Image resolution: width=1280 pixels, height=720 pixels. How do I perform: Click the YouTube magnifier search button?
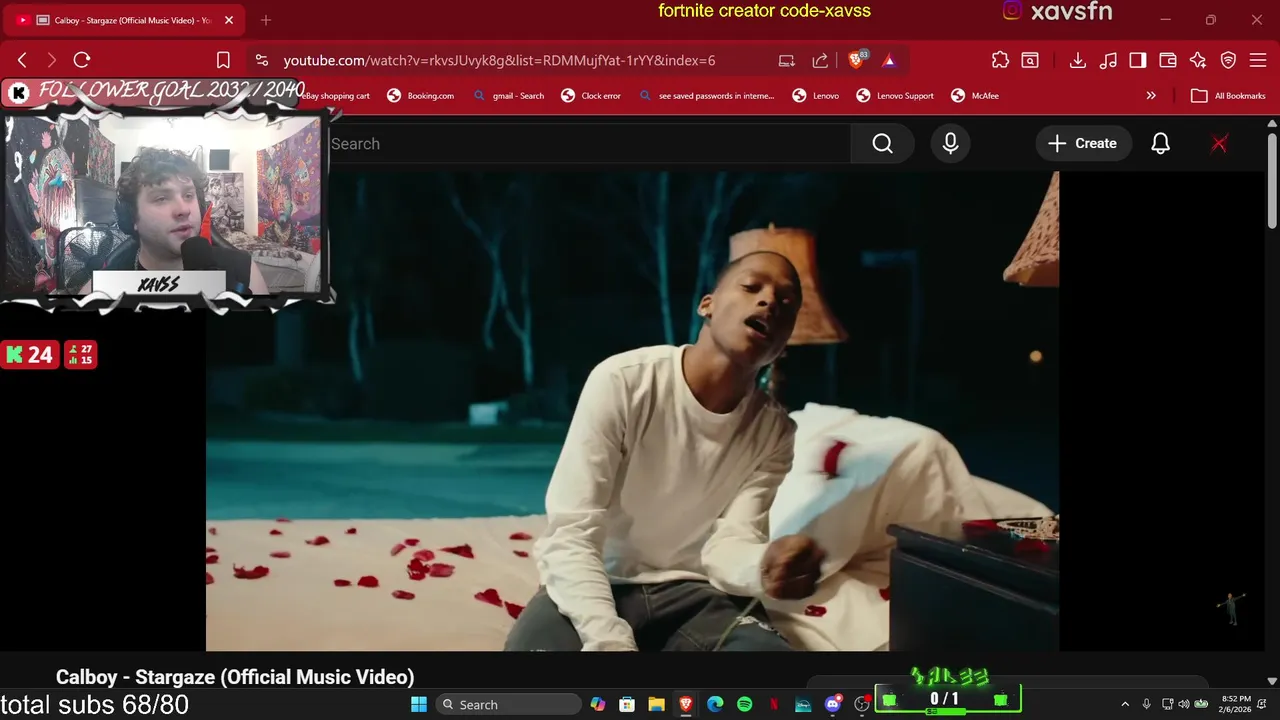(882, 144)
